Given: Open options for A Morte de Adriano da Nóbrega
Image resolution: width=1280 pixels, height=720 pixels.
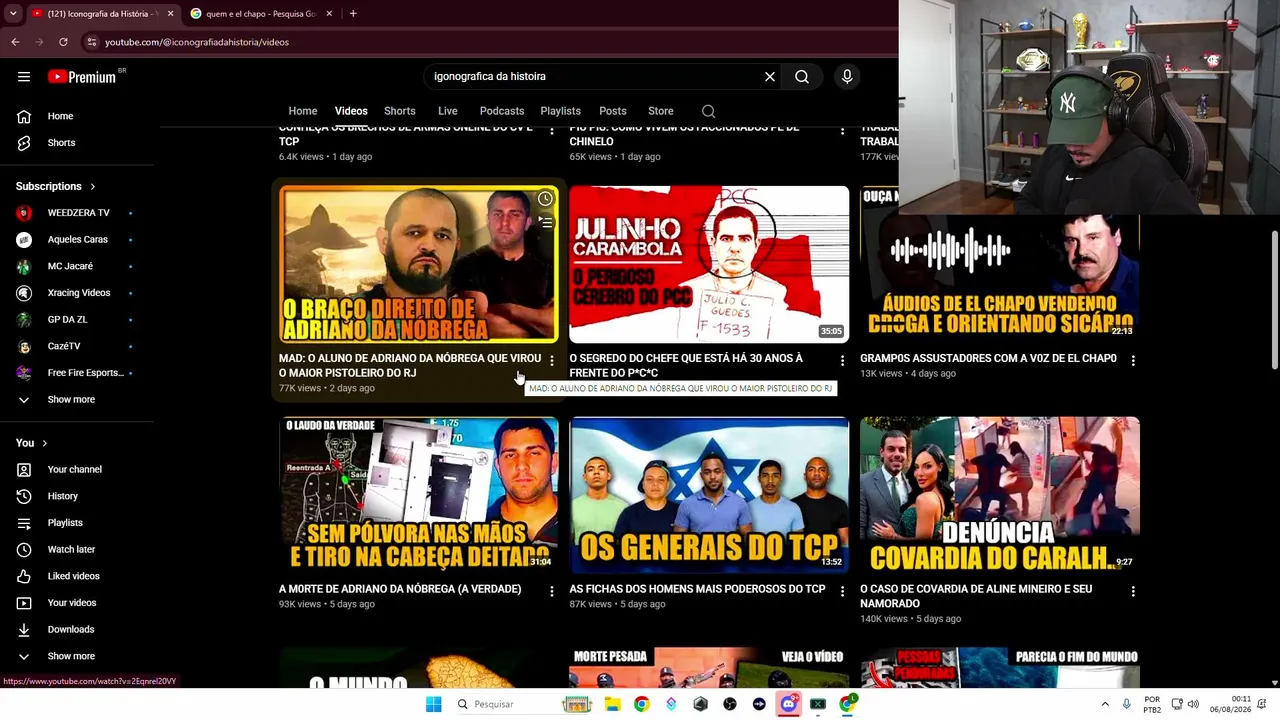Looking at the screenshot, I should pos(551,591).
